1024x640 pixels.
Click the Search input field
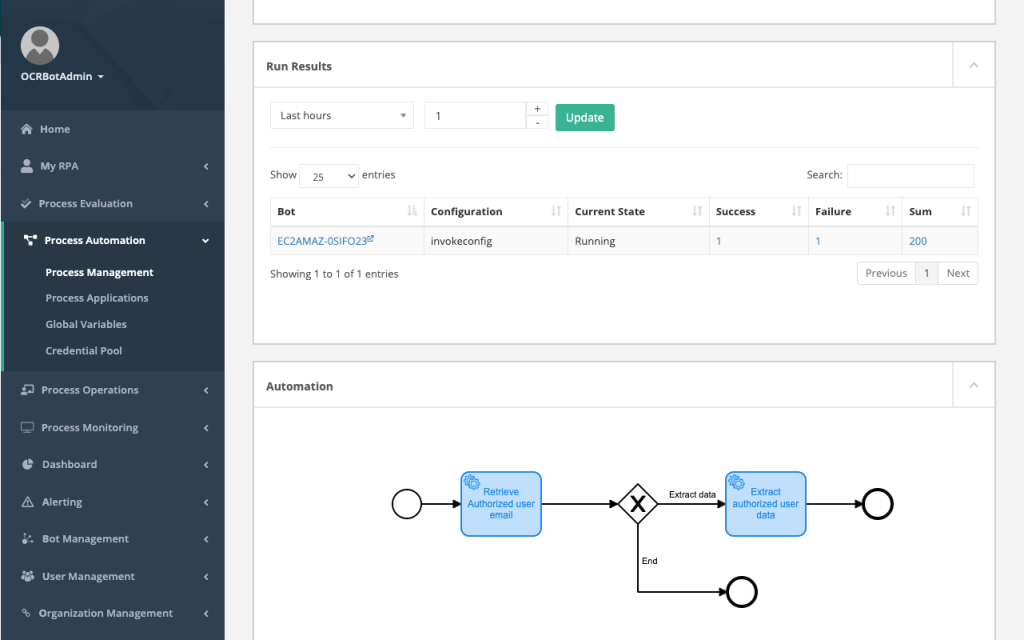[910, 176]
